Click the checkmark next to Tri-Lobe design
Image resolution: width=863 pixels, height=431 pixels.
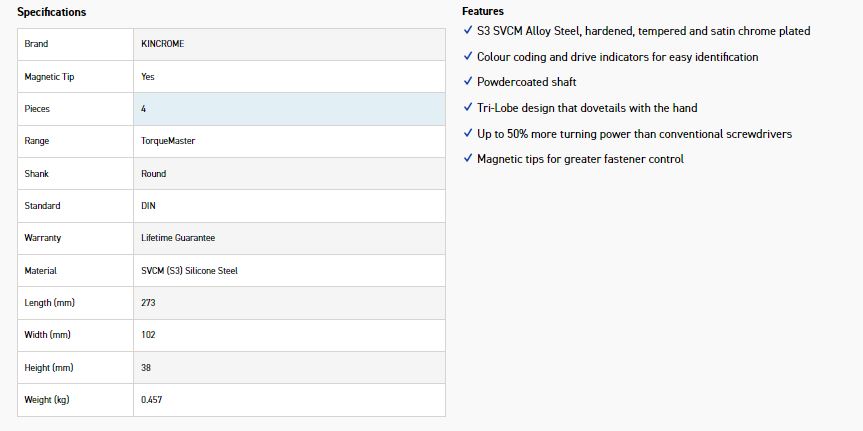tap(468, 107)
